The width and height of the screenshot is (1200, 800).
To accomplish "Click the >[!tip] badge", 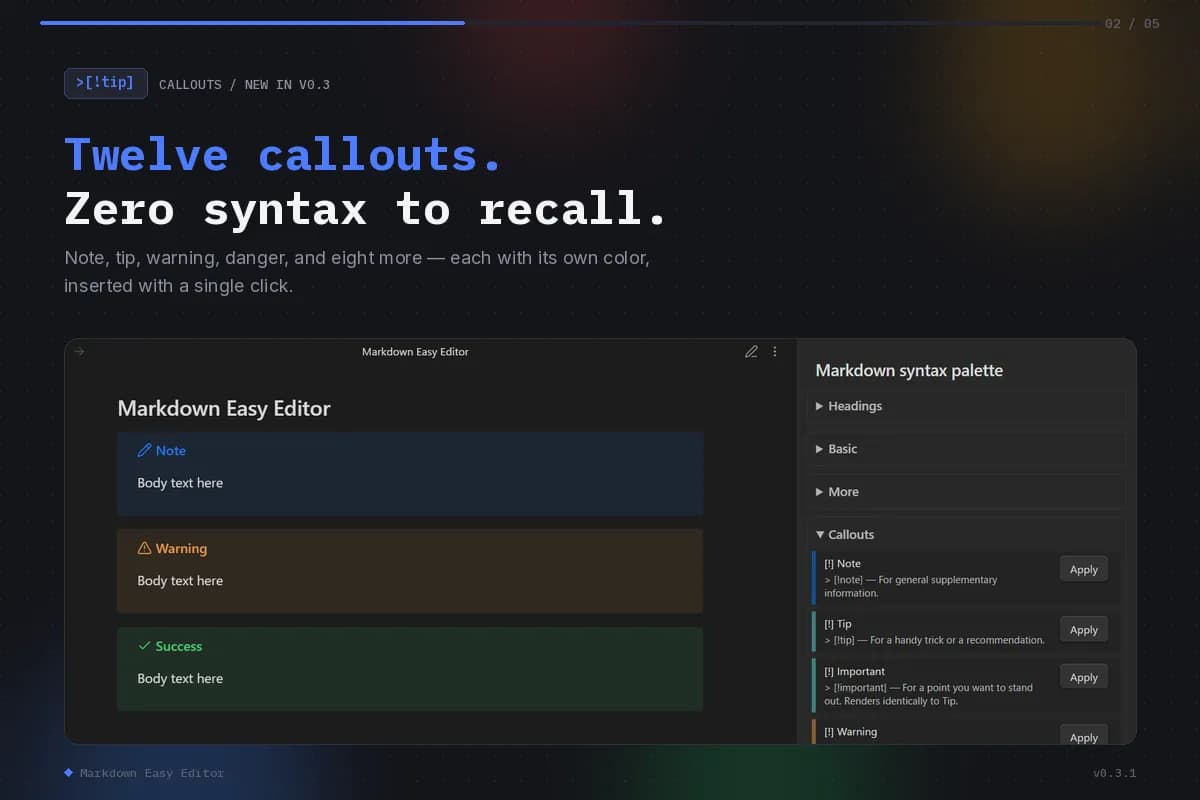I will 106,83.
